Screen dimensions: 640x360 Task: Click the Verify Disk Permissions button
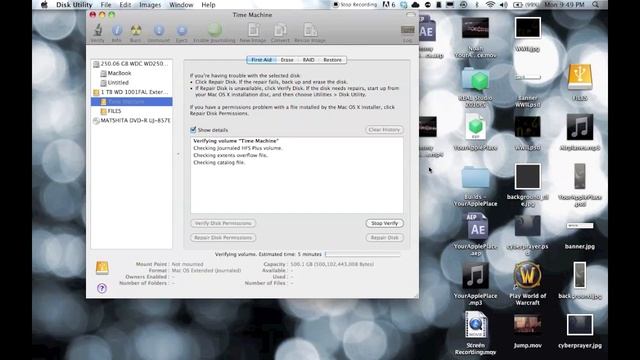point(223,223)
